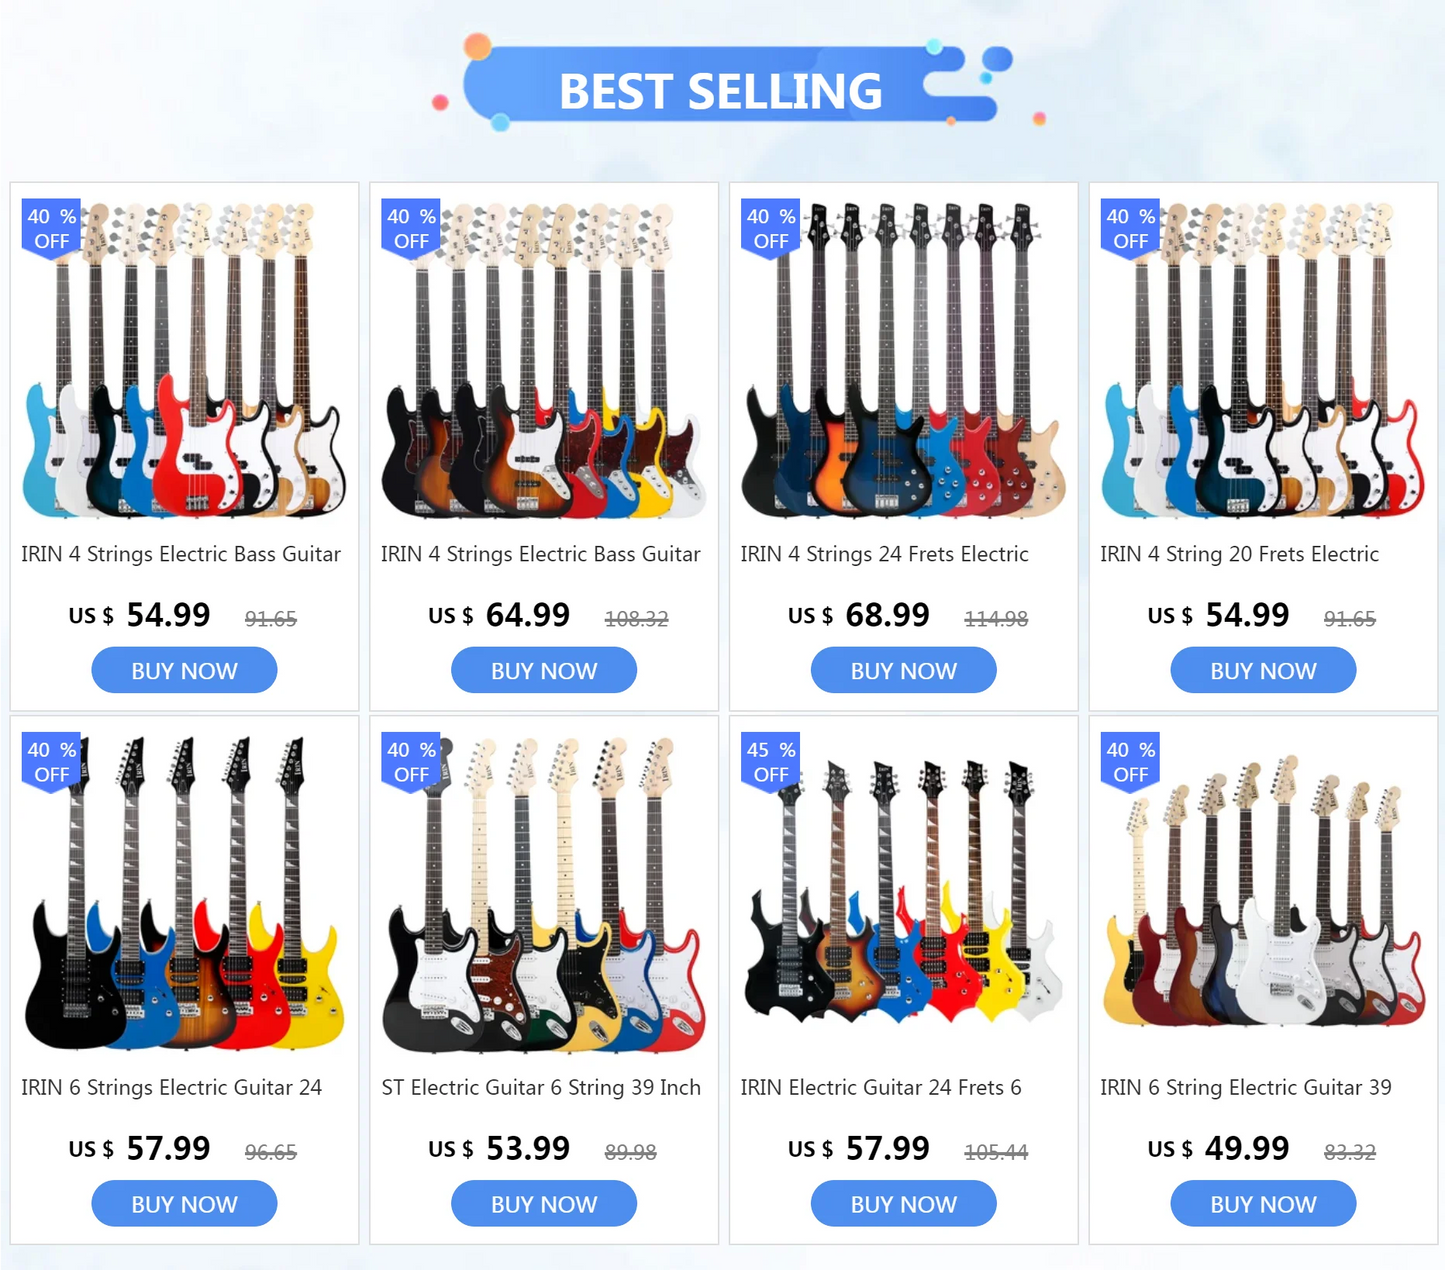Open the image of the pointed-body guitars at 45% off

pos(903,894)
